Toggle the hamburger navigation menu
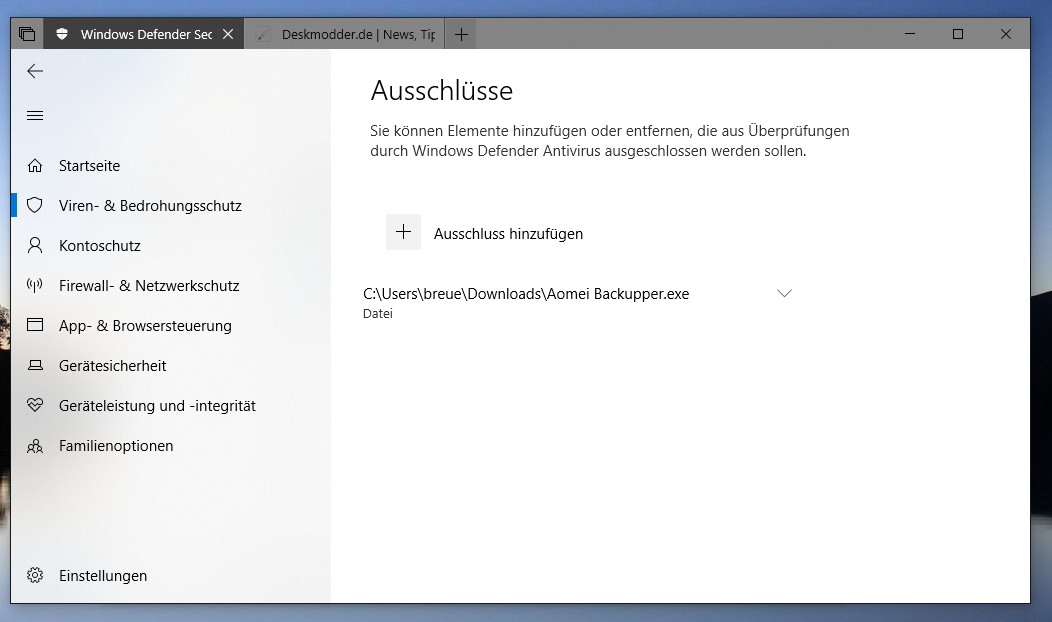The image size is (1052, 622). (35, 115)
